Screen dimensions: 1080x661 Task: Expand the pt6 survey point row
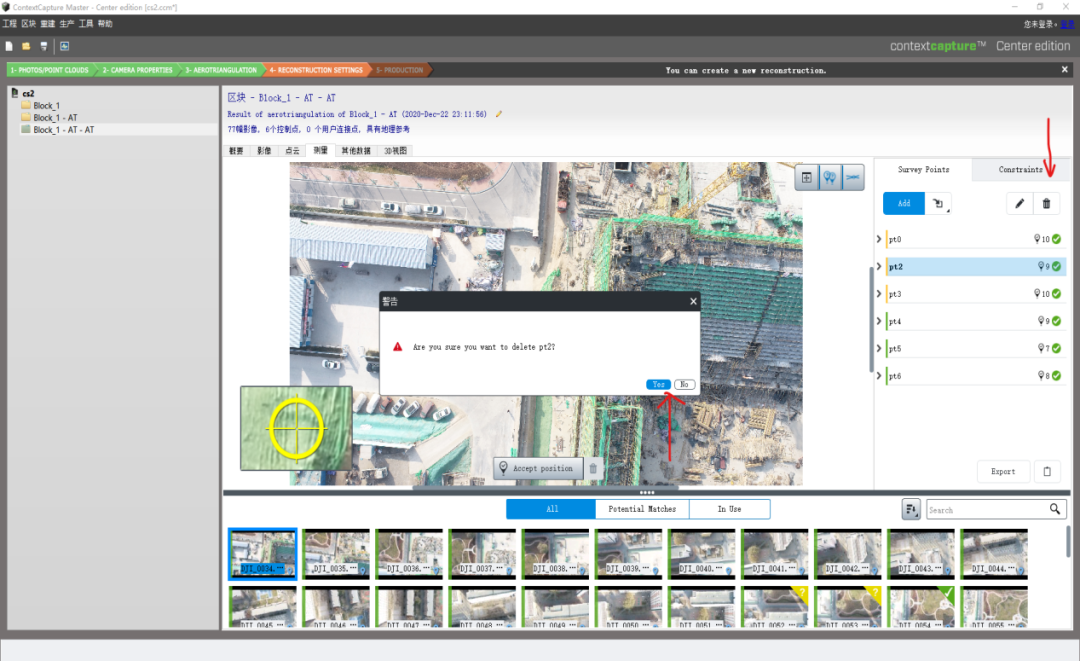pos(879,375)
